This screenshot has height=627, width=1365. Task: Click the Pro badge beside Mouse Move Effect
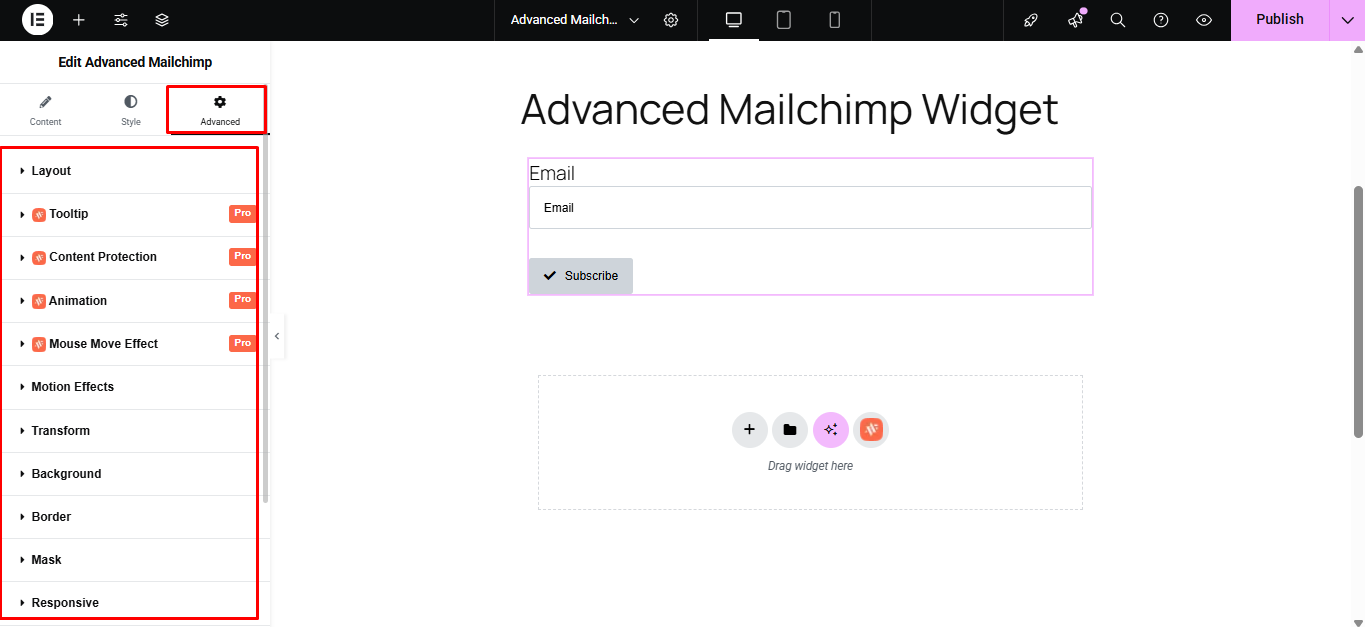tap(242, 343)
